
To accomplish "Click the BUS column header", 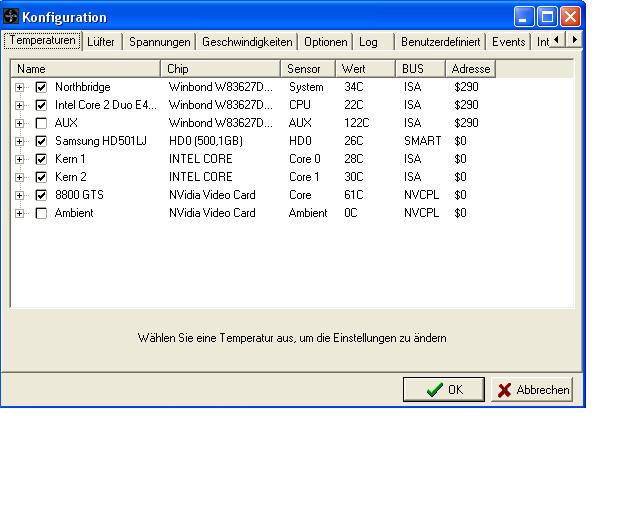I will [x=420, y=69].
